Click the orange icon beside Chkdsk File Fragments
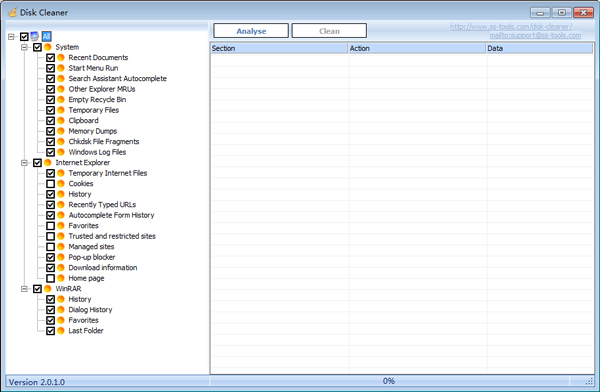 pos(60,142)
